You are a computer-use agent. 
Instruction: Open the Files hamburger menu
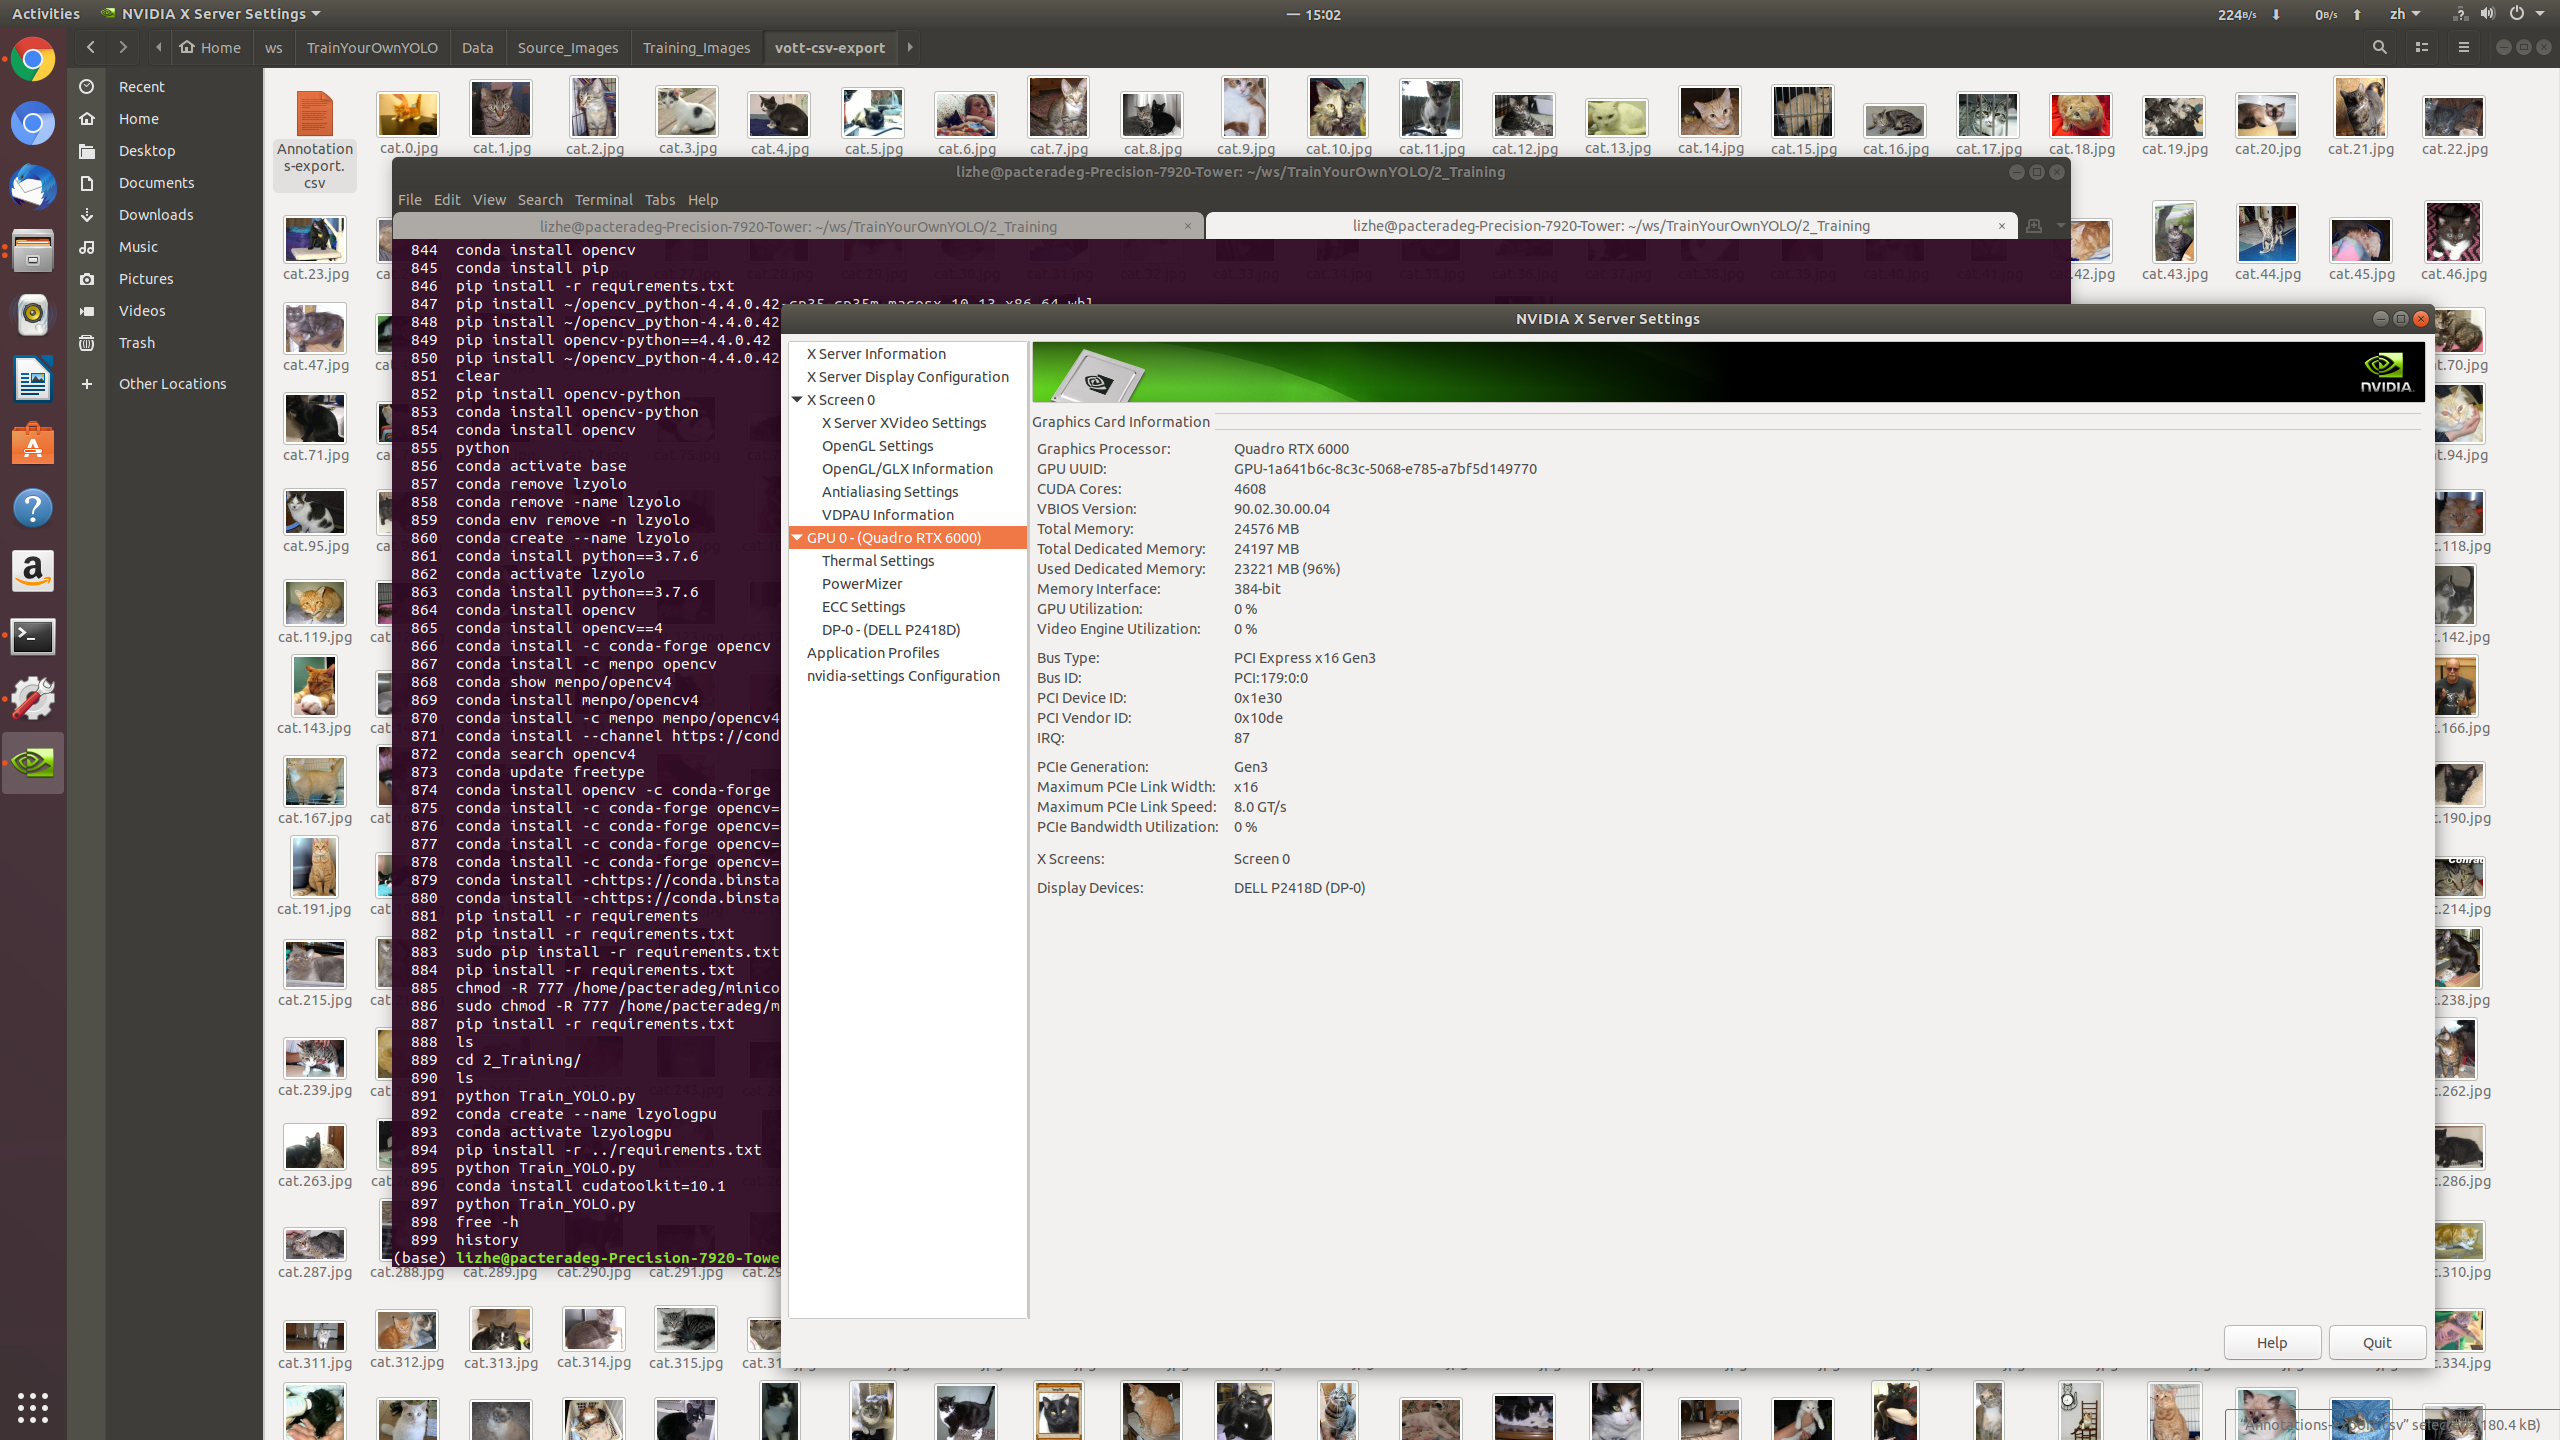tap(2463, 47)
